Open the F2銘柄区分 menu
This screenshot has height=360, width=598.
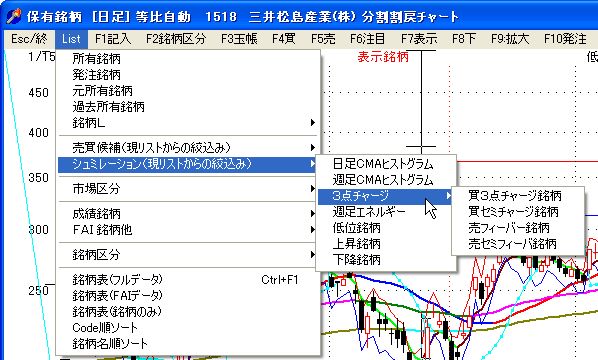point(176,39)
